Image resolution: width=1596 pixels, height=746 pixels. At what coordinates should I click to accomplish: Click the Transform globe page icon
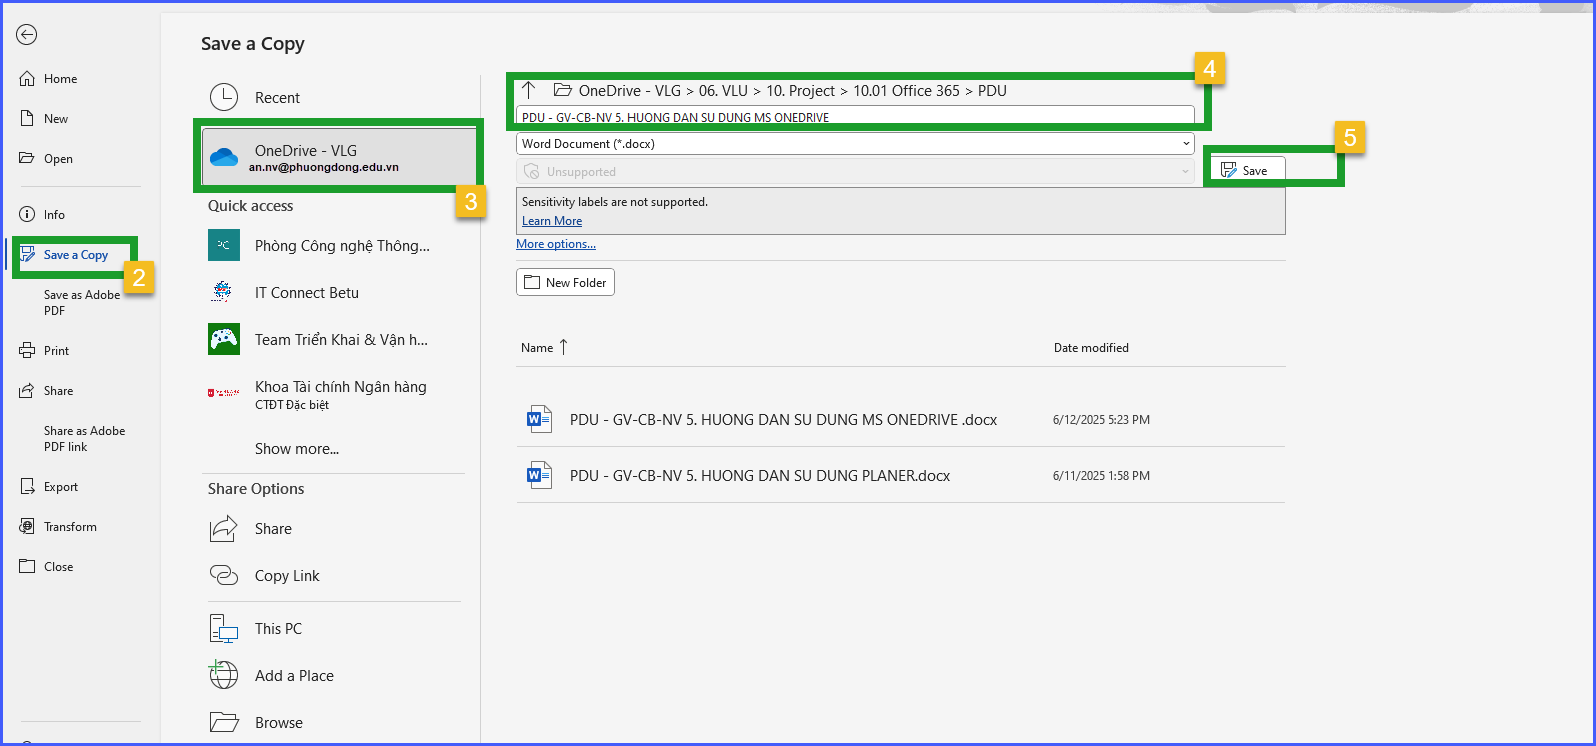(x=27, y=527)
